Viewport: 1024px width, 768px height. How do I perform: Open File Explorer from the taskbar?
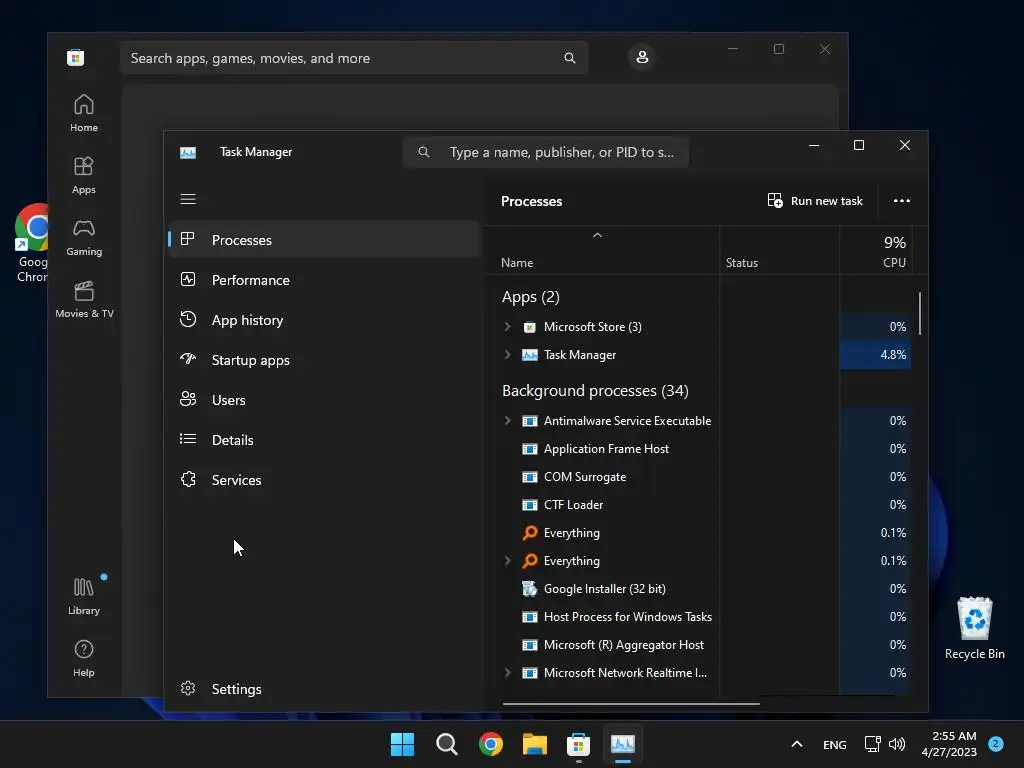pos(535,744)
